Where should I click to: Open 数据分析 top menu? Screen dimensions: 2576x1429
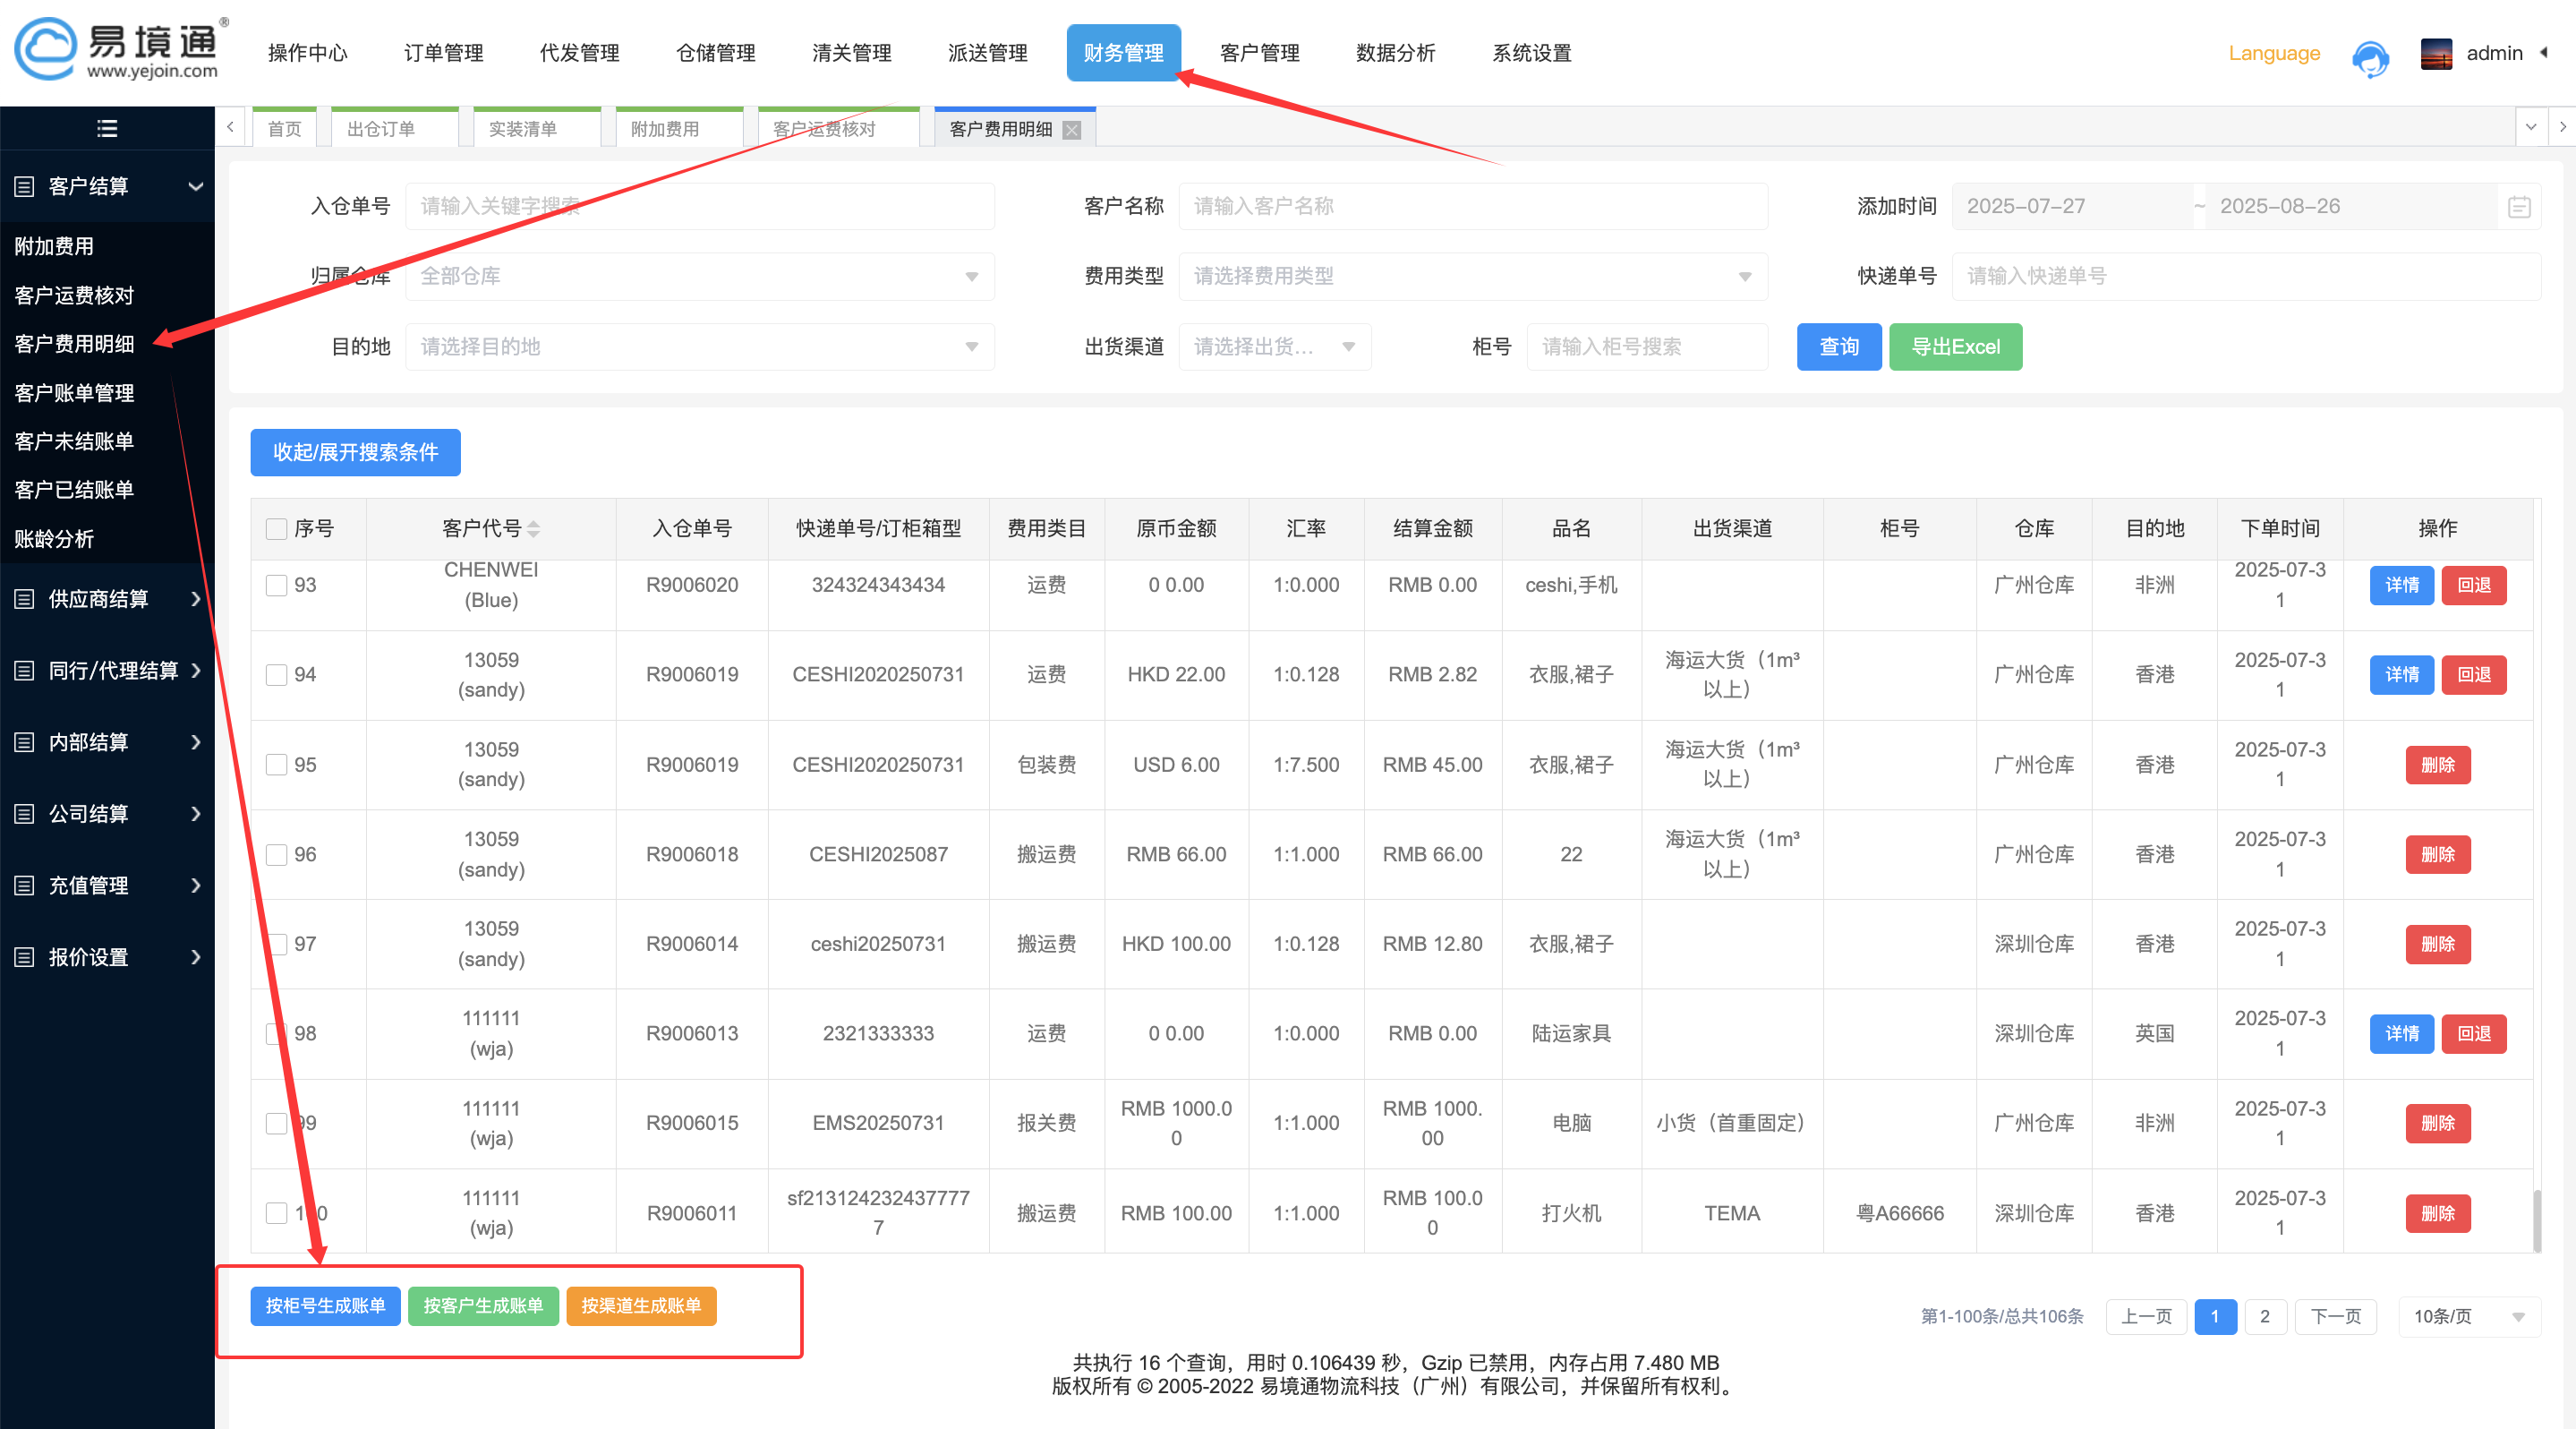pyautogui.click(x=1396, y=53)
